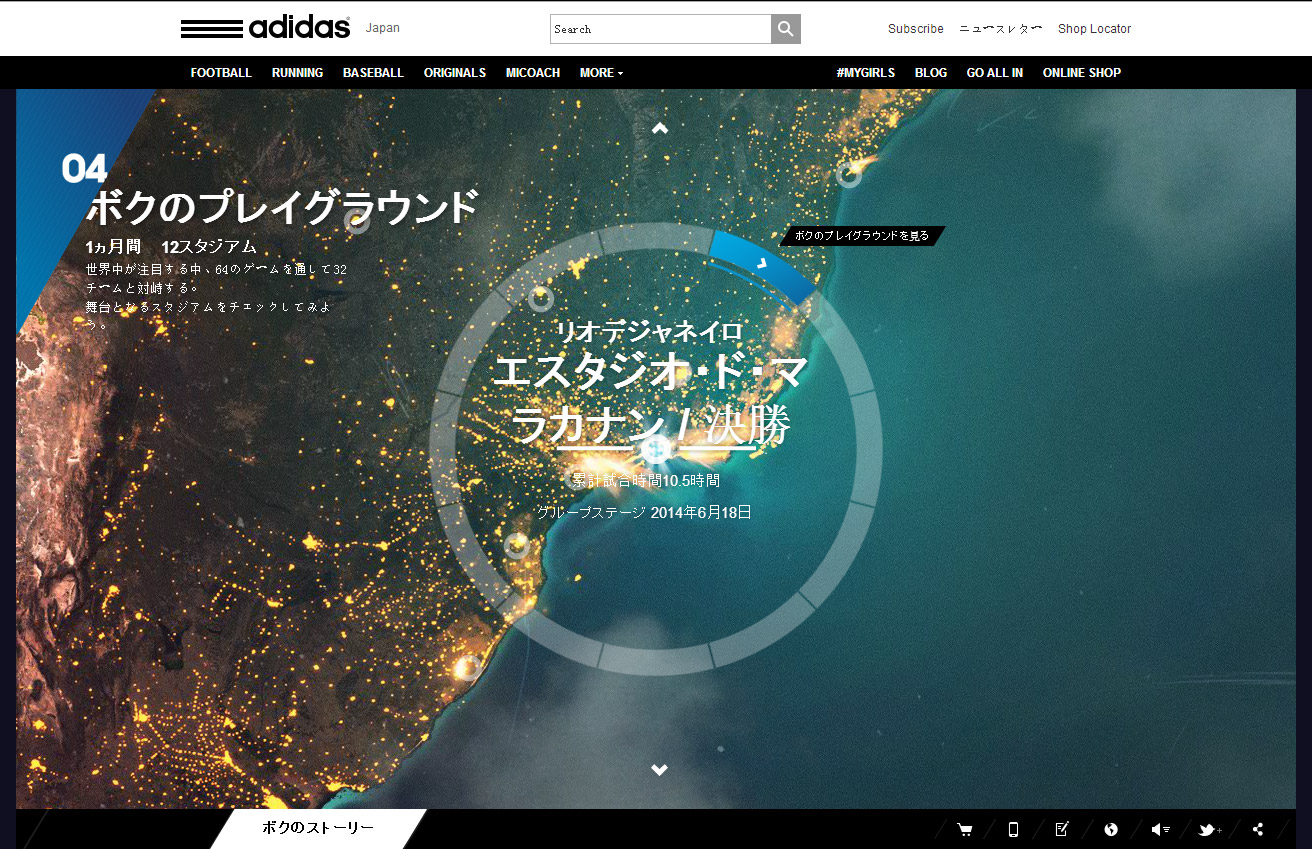Viewport: 1312px width, 849px height.
Task: Open the FOOTBALL menu item
Action: point(221,73)
